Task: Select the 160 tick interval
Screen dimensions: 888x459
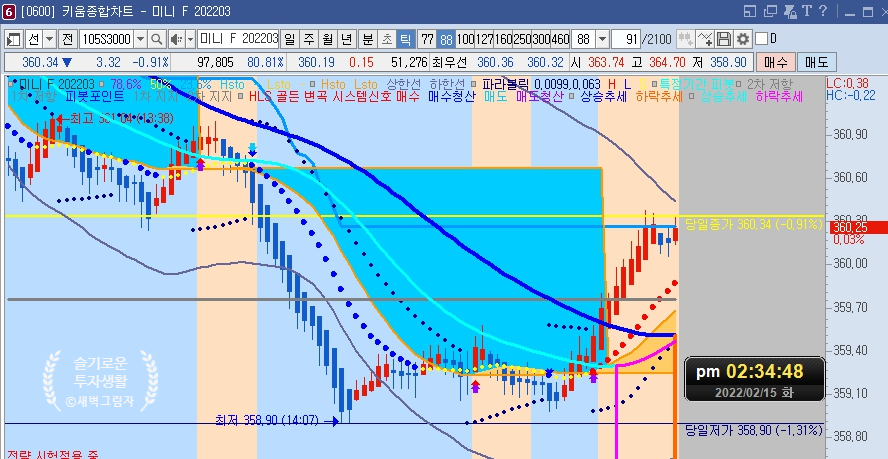Action: [503, 39]
